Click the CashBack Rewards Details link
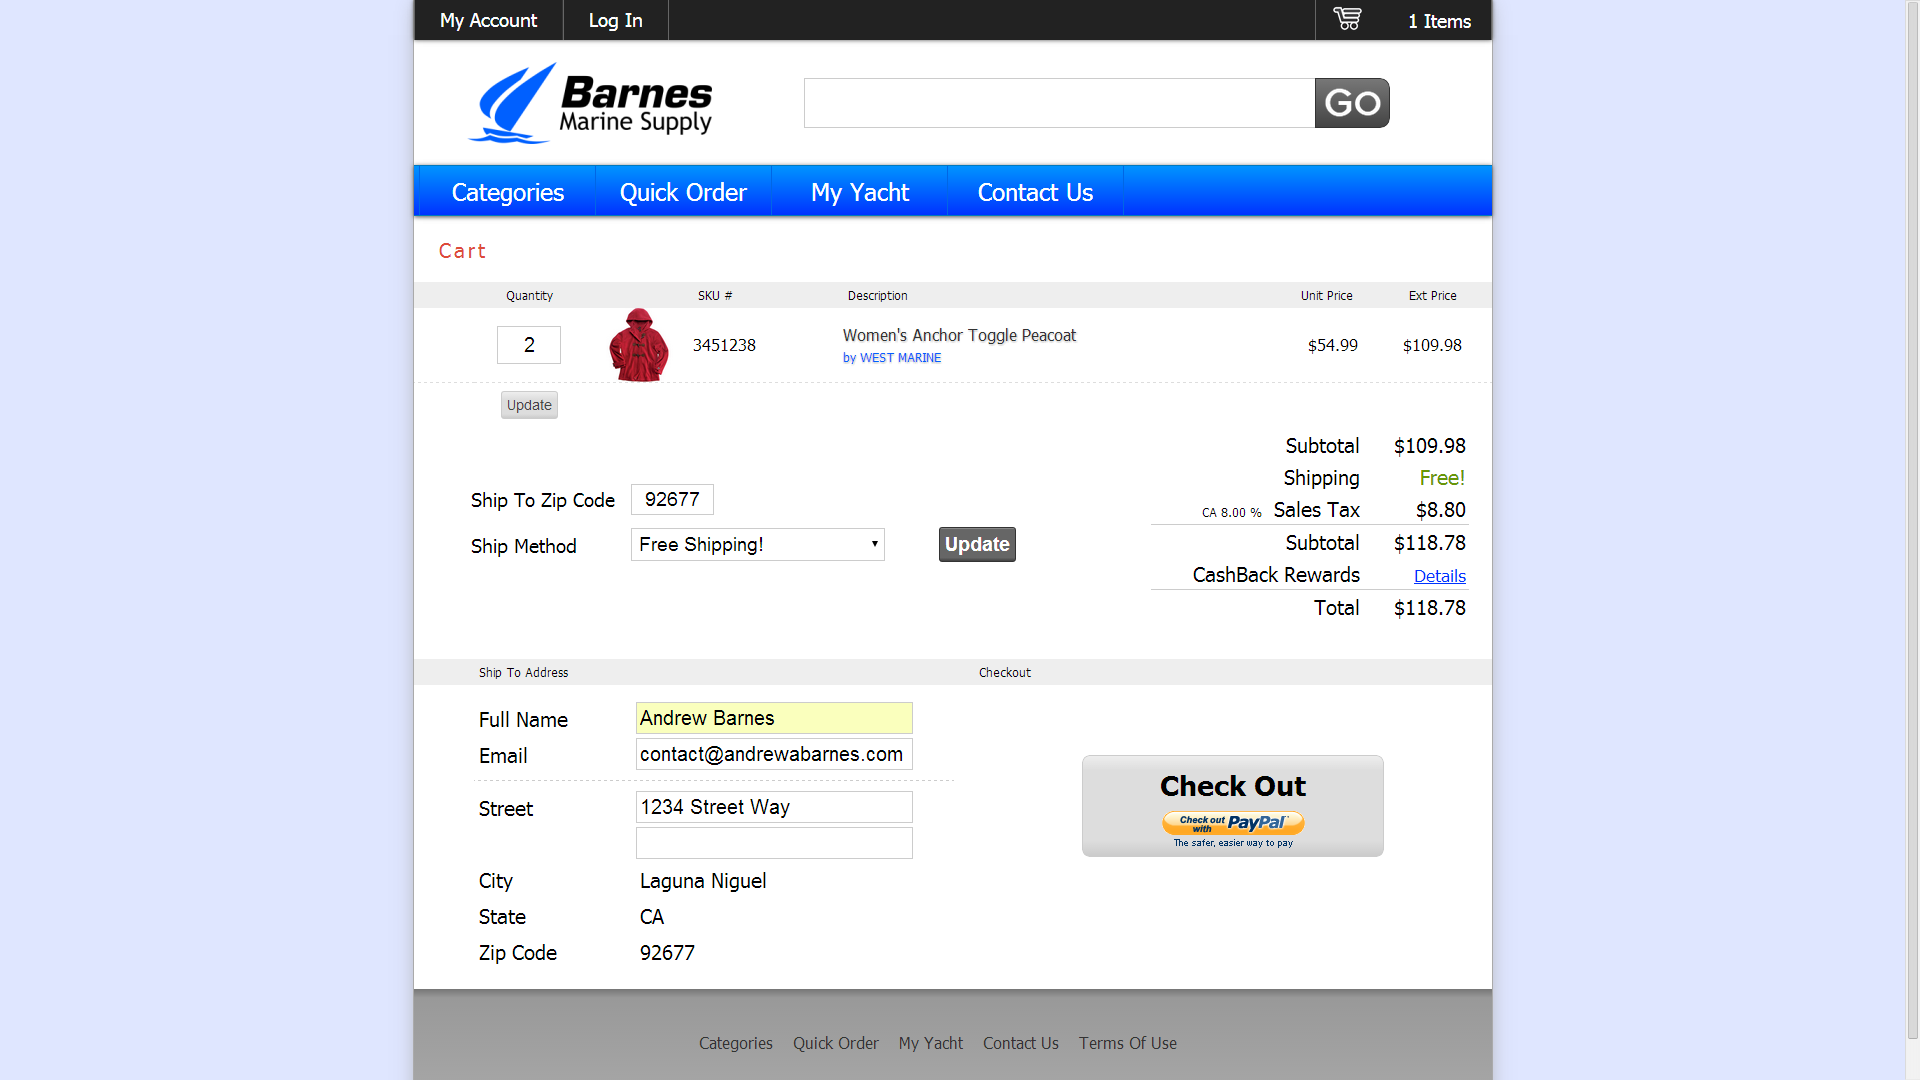 tap(1439, 575)
